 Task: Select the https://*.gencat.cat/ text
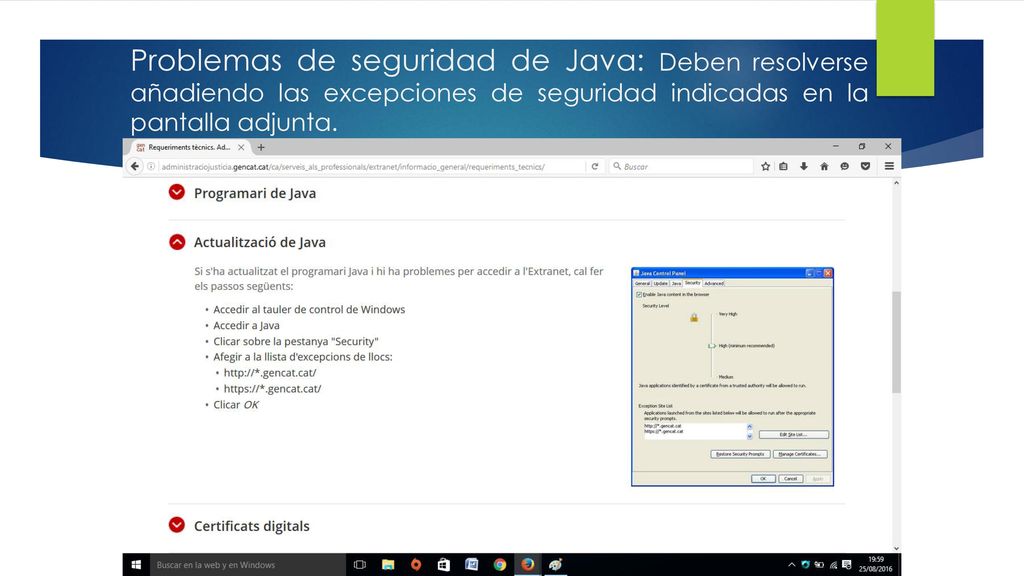tap(272, 389)
